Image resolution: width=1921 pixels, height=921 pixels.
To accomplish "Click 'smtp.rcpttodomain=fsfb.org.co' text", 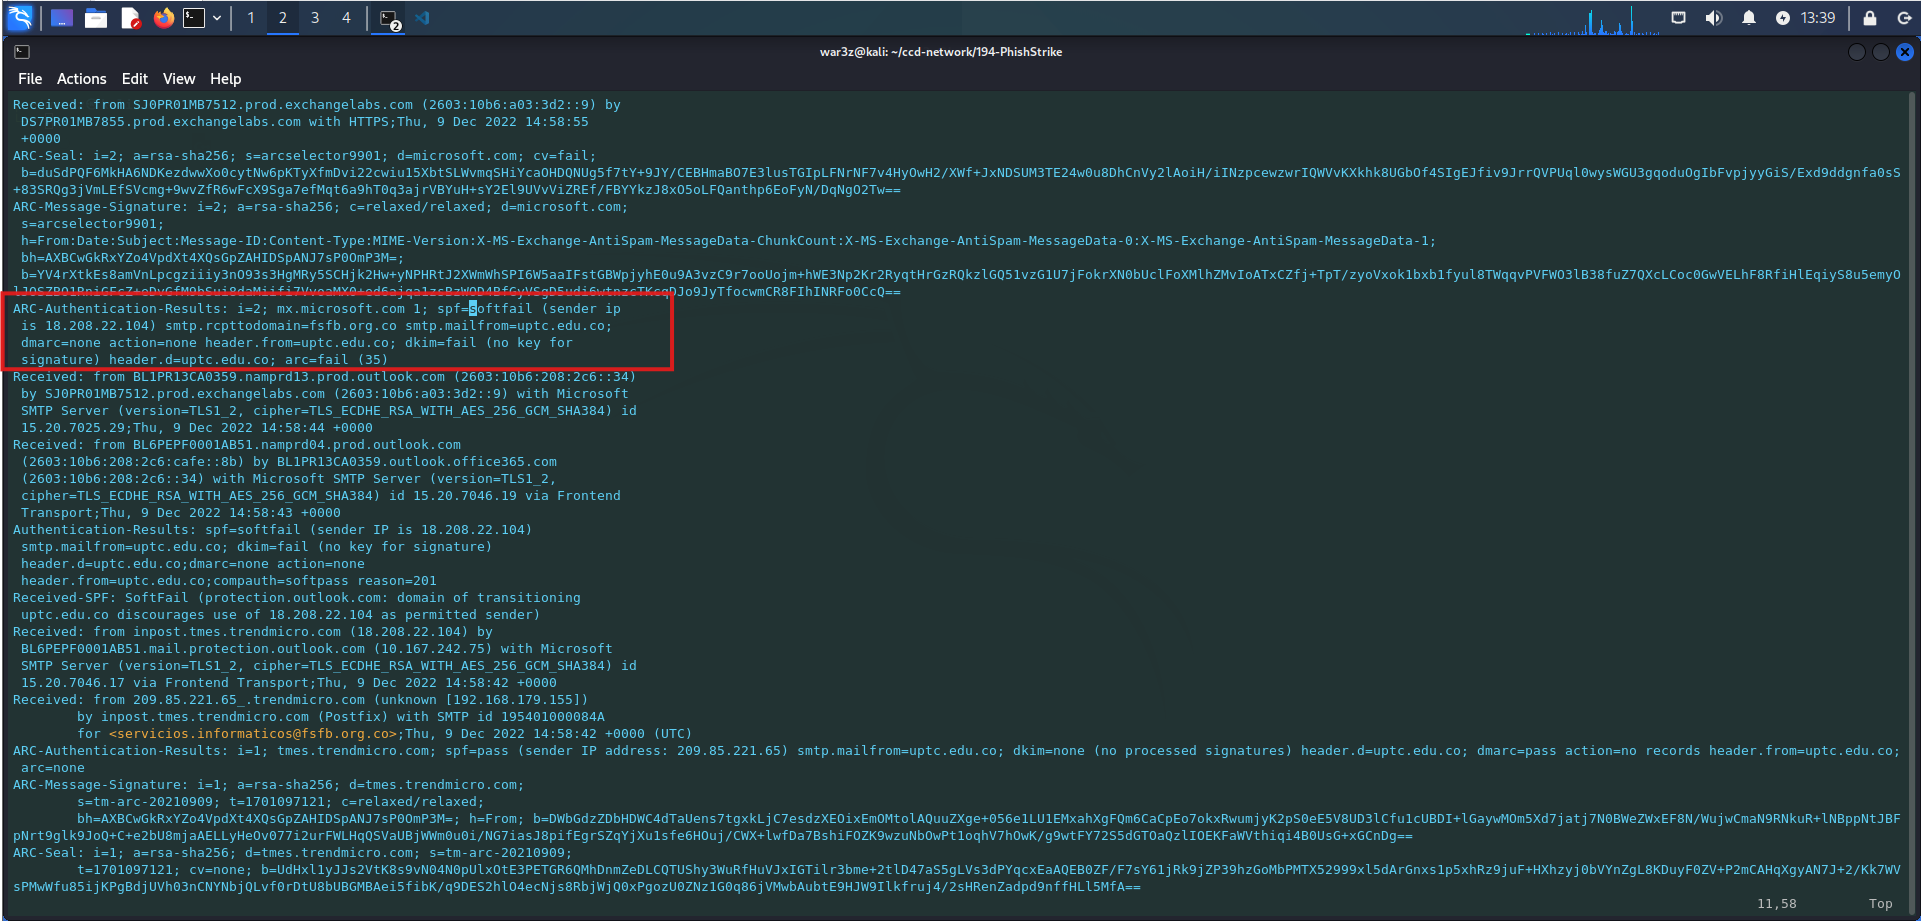I will (281, 326).
